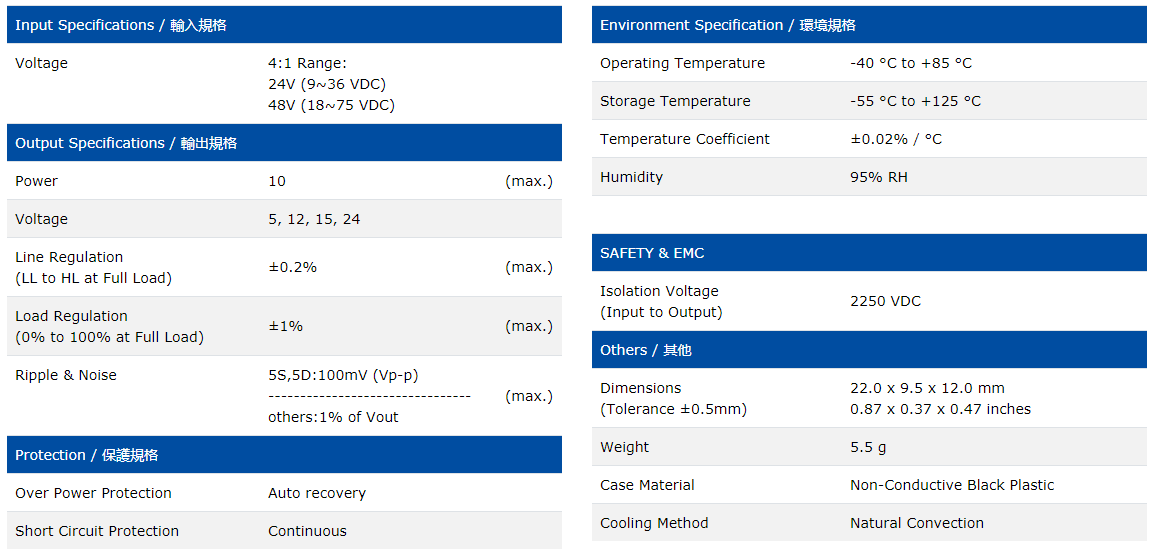Click the 48V (18~75 VDC) input range text

point(331,105)
